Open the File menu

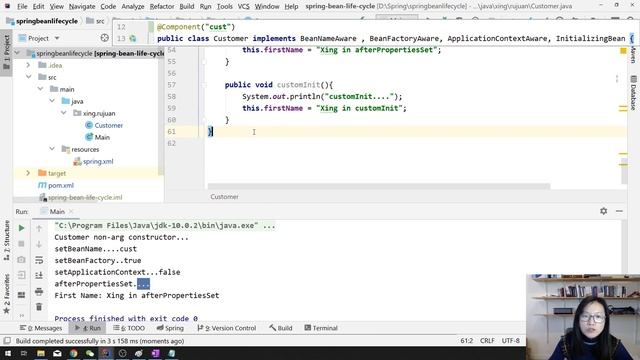click(22, 6)
